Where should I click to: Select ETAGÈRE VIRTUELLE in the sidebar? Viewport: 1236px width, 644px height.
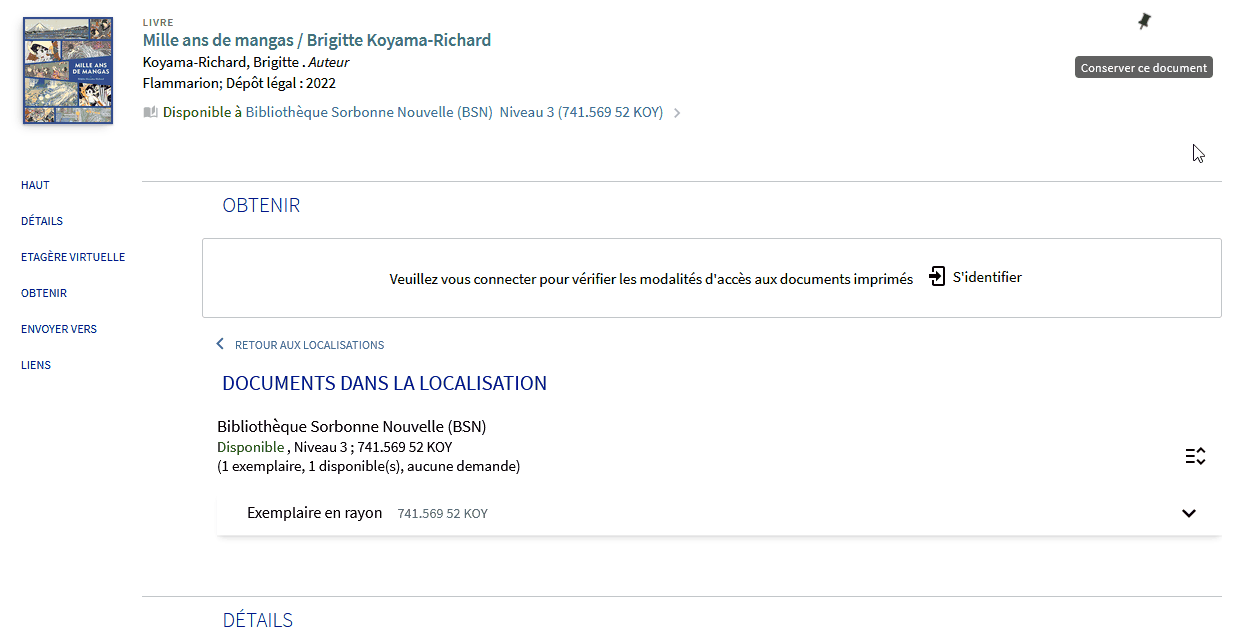pos(72,256)
